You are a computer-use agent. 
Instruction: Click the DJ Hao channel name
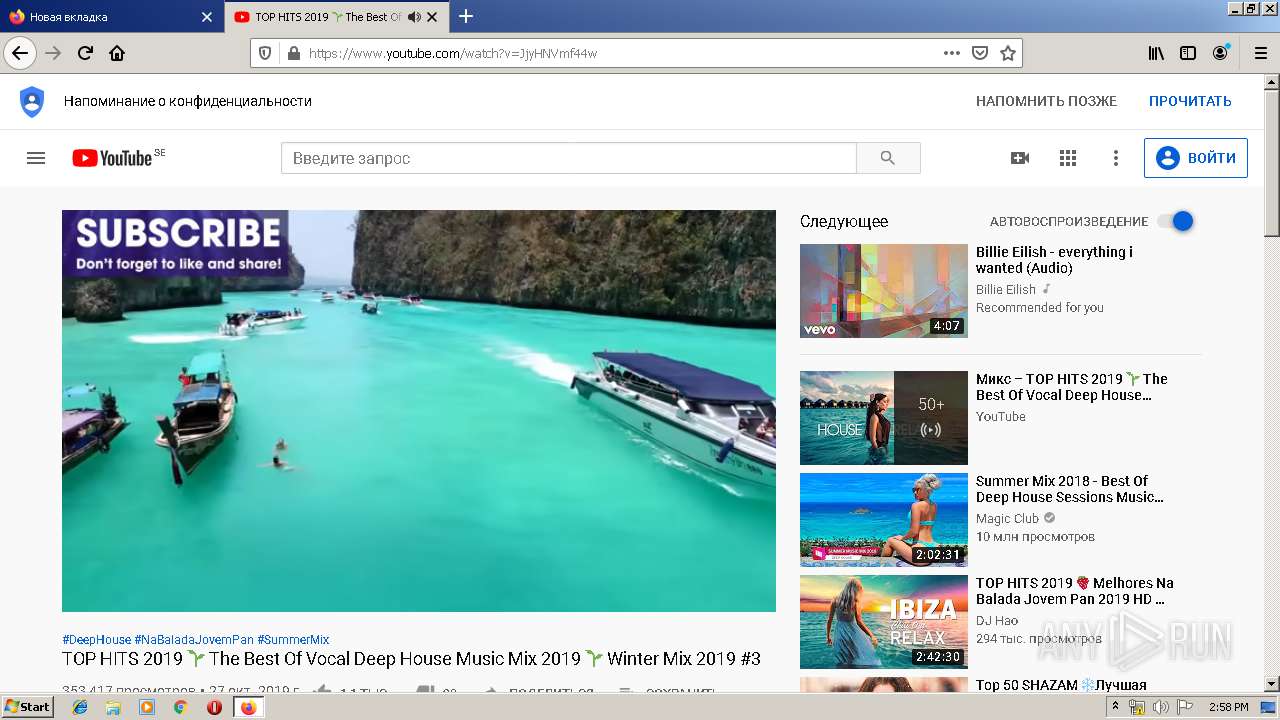click(997, 620)
